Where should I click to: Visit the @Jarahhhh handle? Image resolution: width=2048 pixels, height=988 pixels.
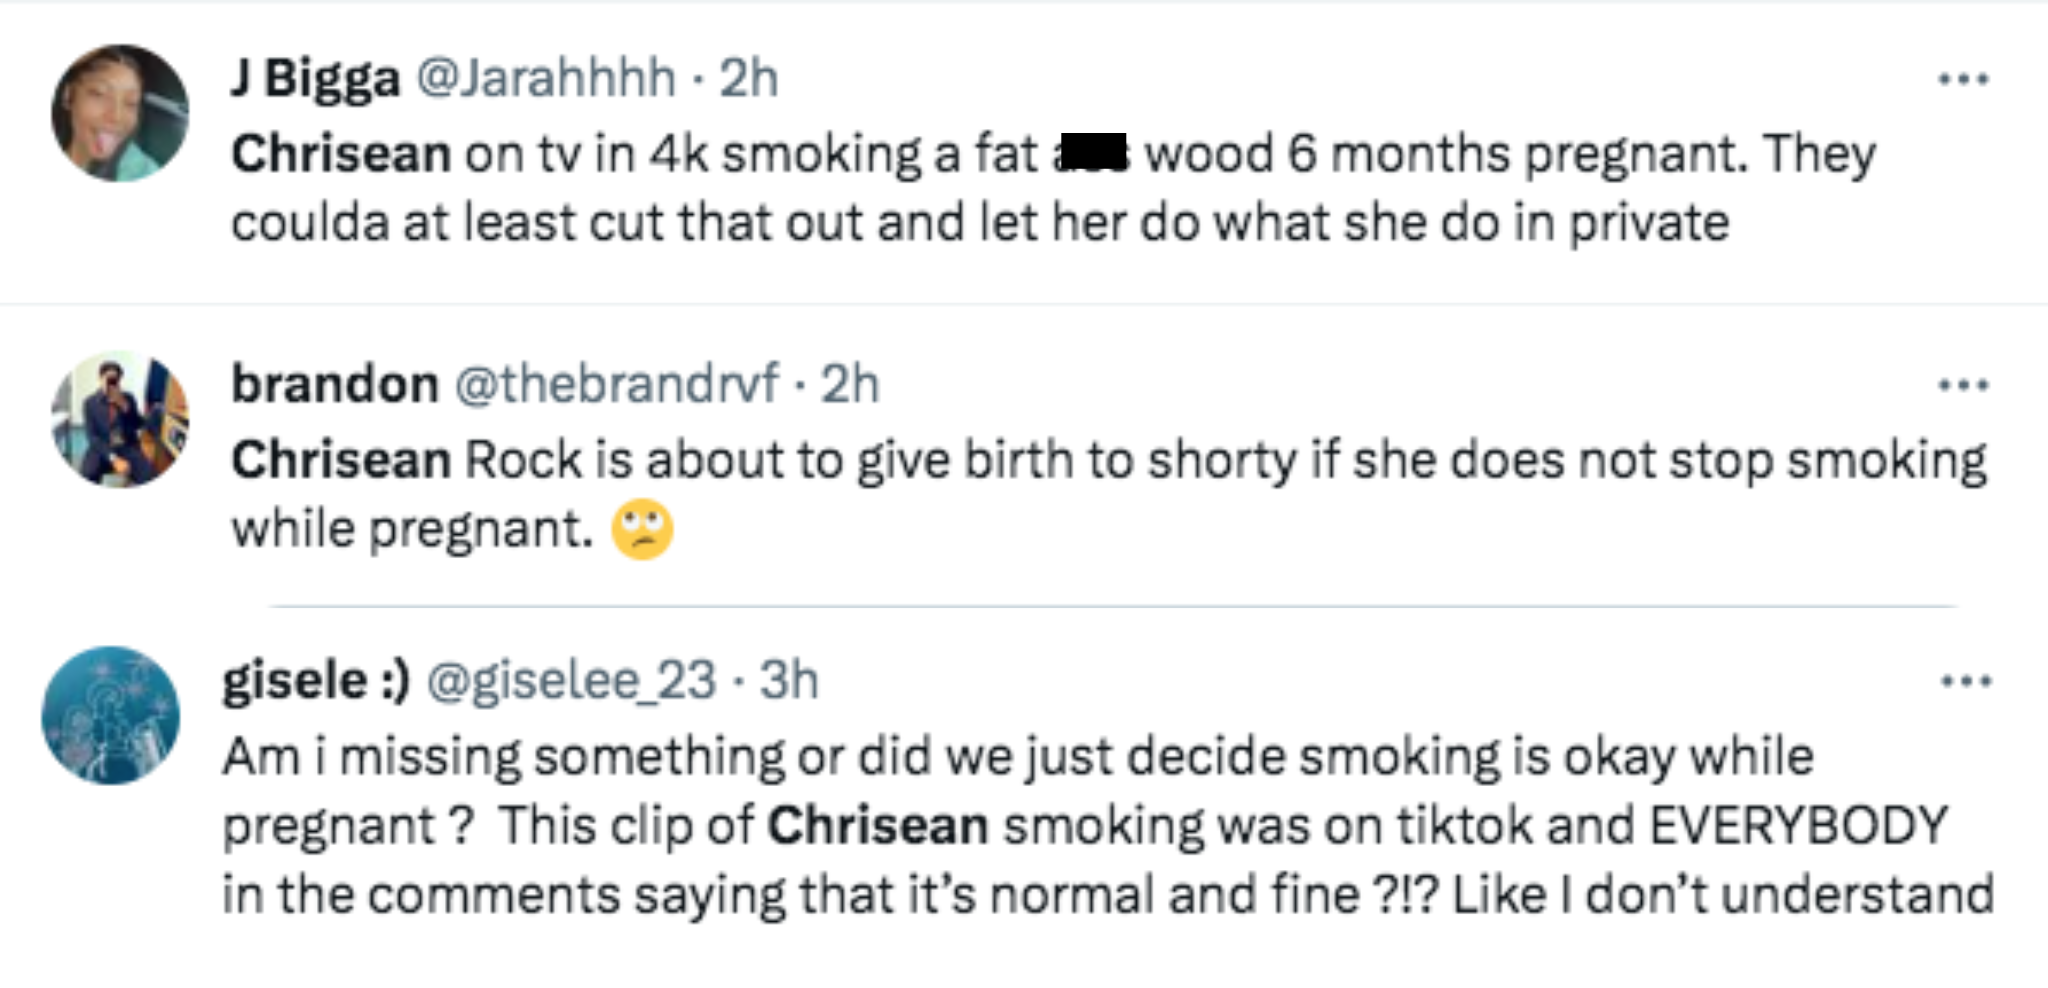click(545, 78)
